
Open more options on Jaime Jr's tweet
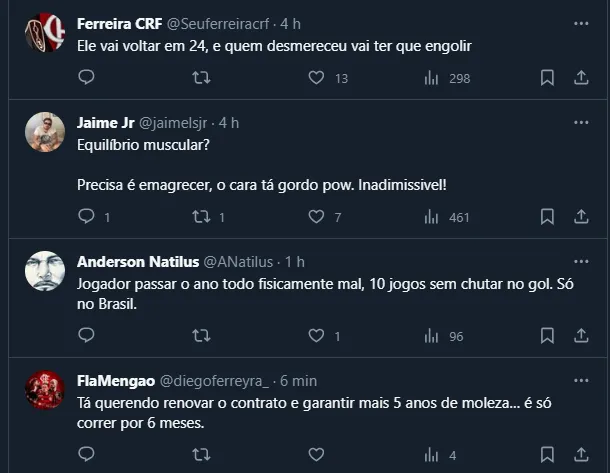581,122
